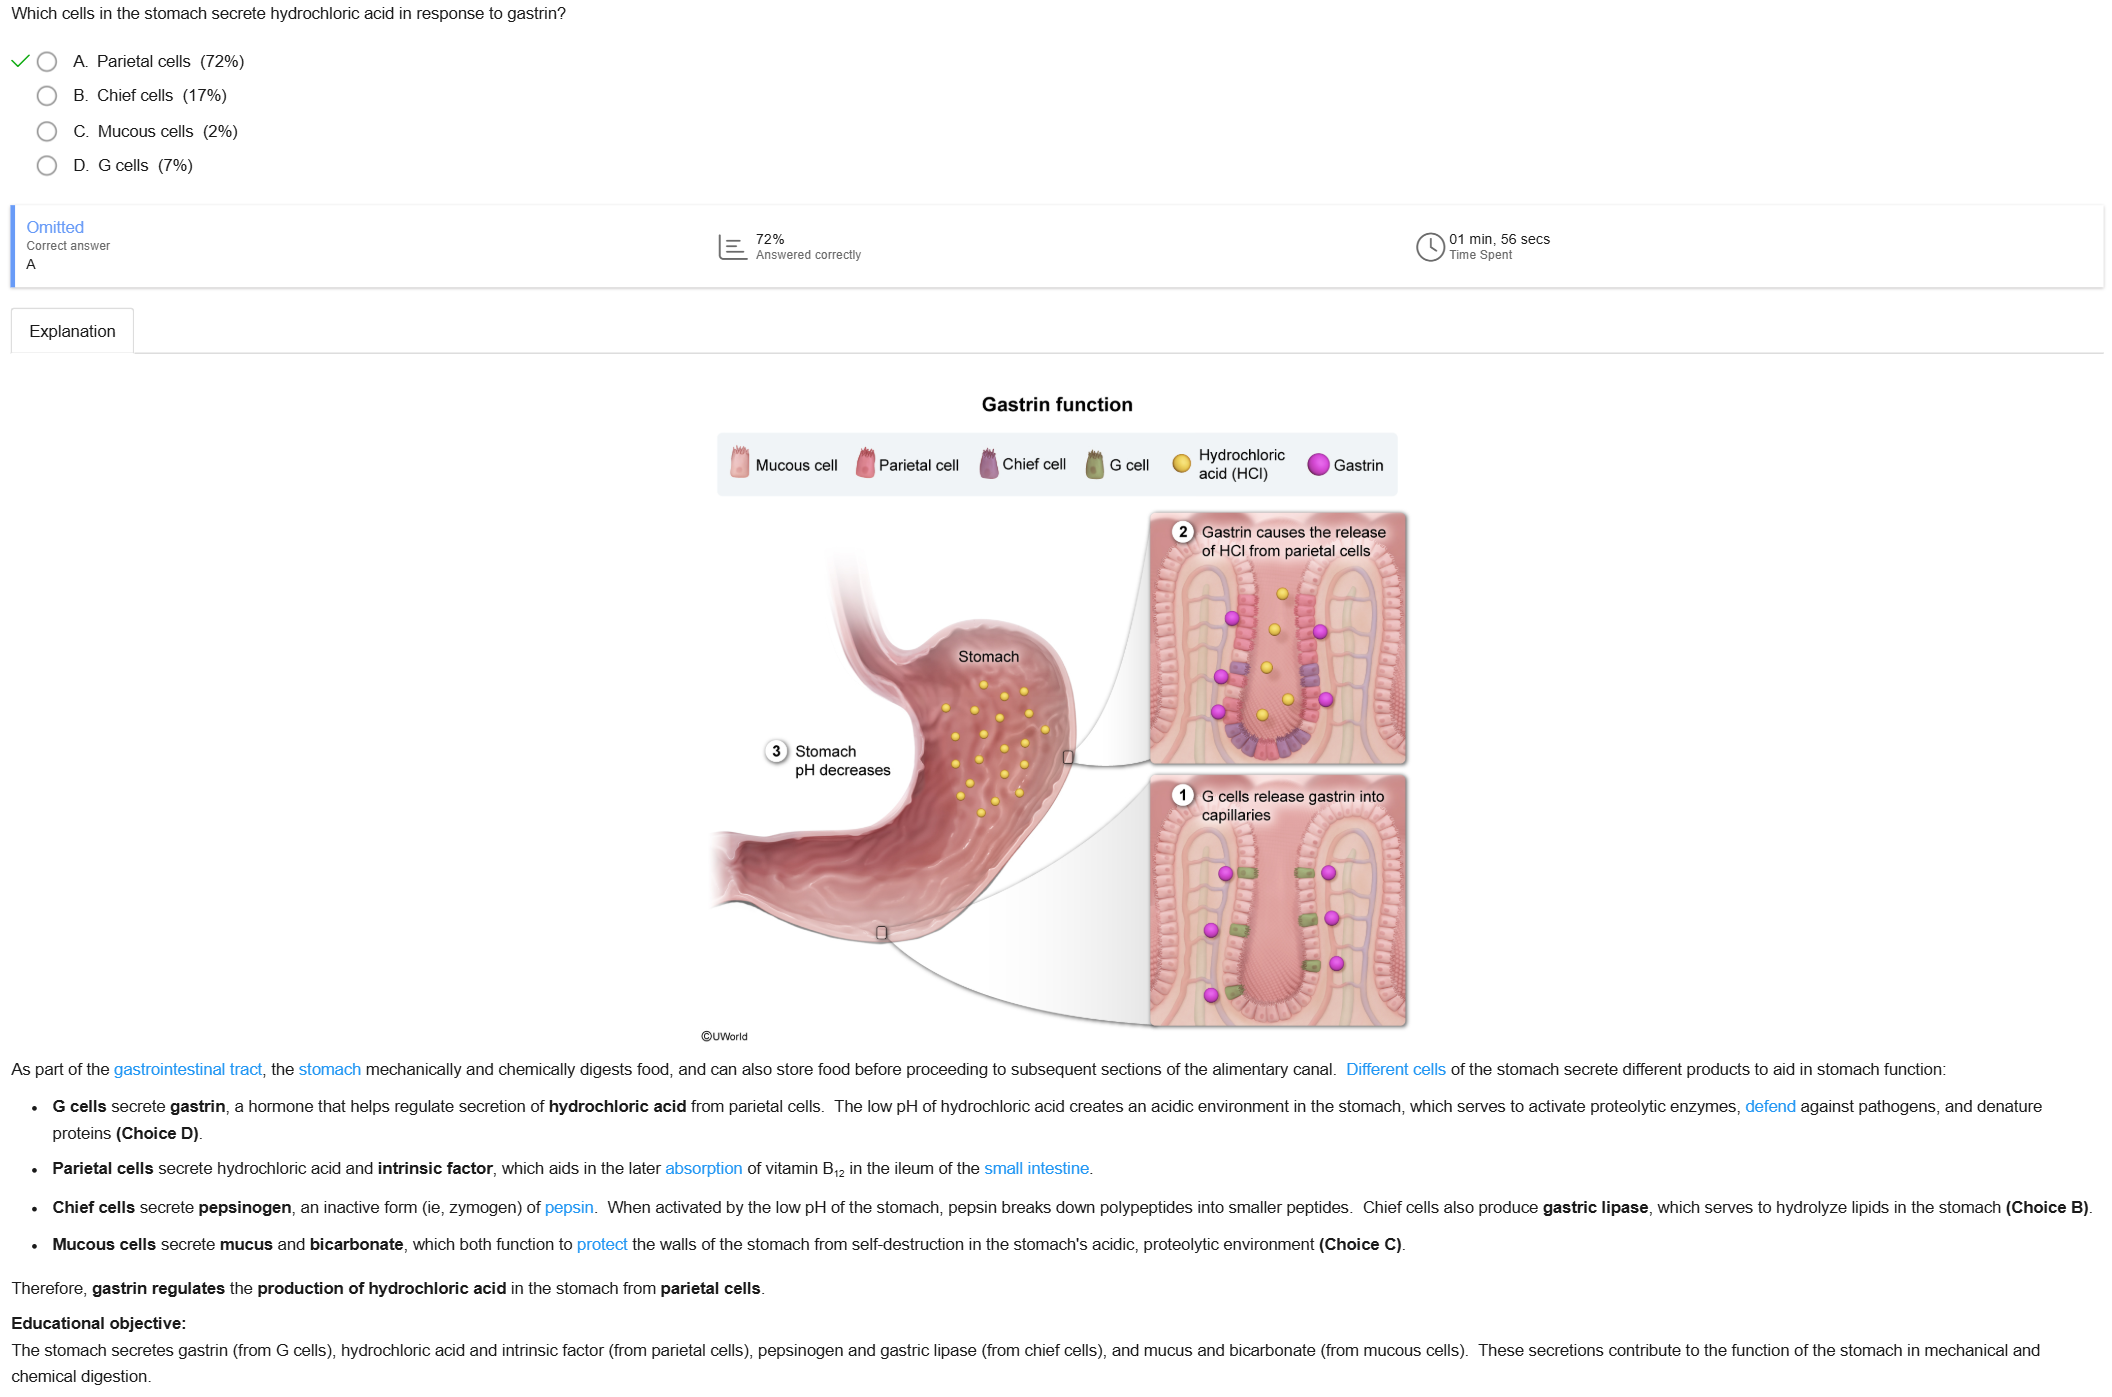The height and width of the screenshot is (1397, 2112).
Task: Click the answered correctly bar chart icon
Action: point(732,247)
